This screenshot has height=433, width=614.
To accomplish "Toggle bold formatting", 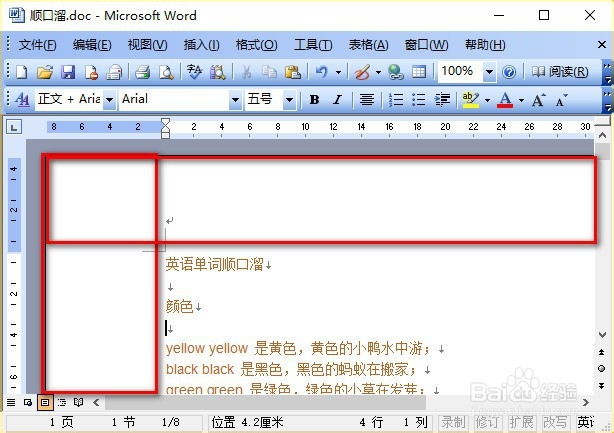I will coord(314,99).
